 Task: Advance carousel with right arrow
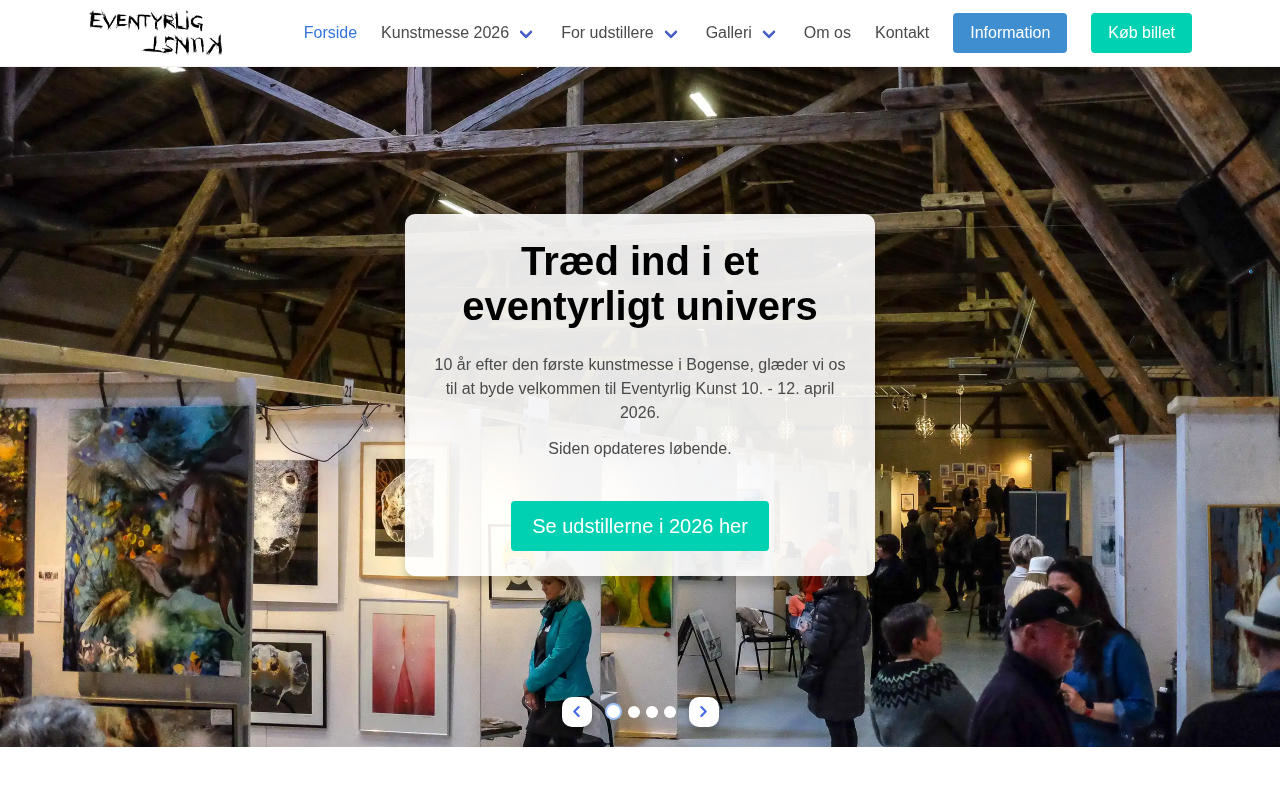coord(704,712)
